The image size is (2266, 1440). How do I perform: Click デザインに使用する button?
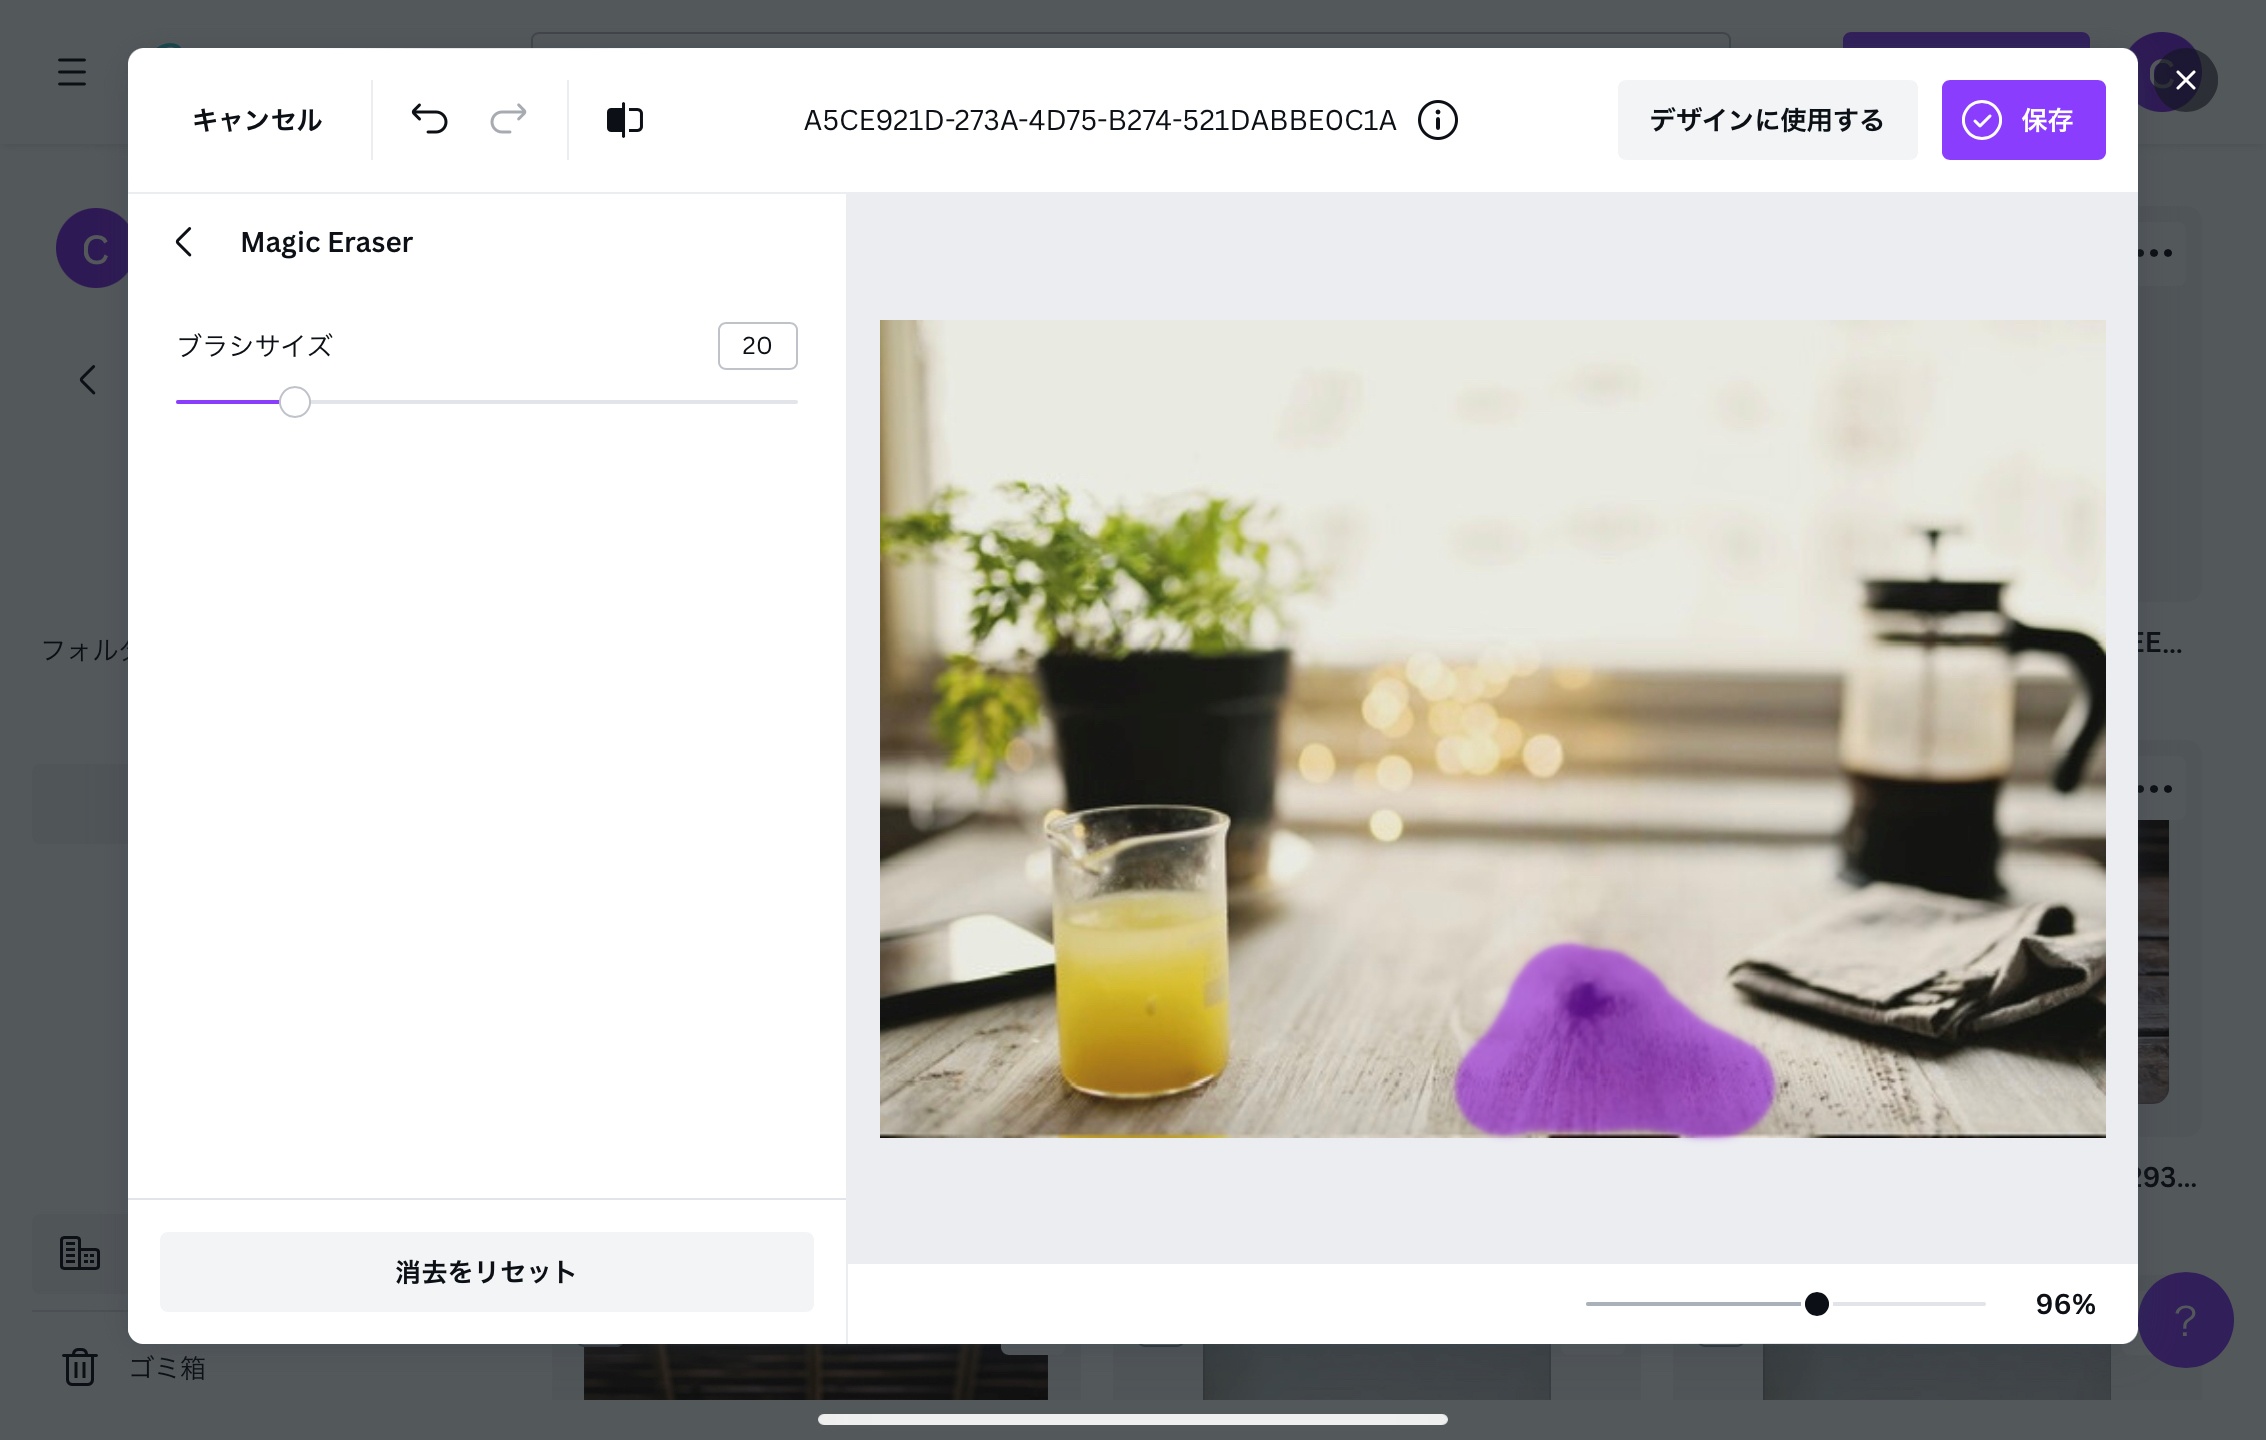click(x=1767, y=120)
